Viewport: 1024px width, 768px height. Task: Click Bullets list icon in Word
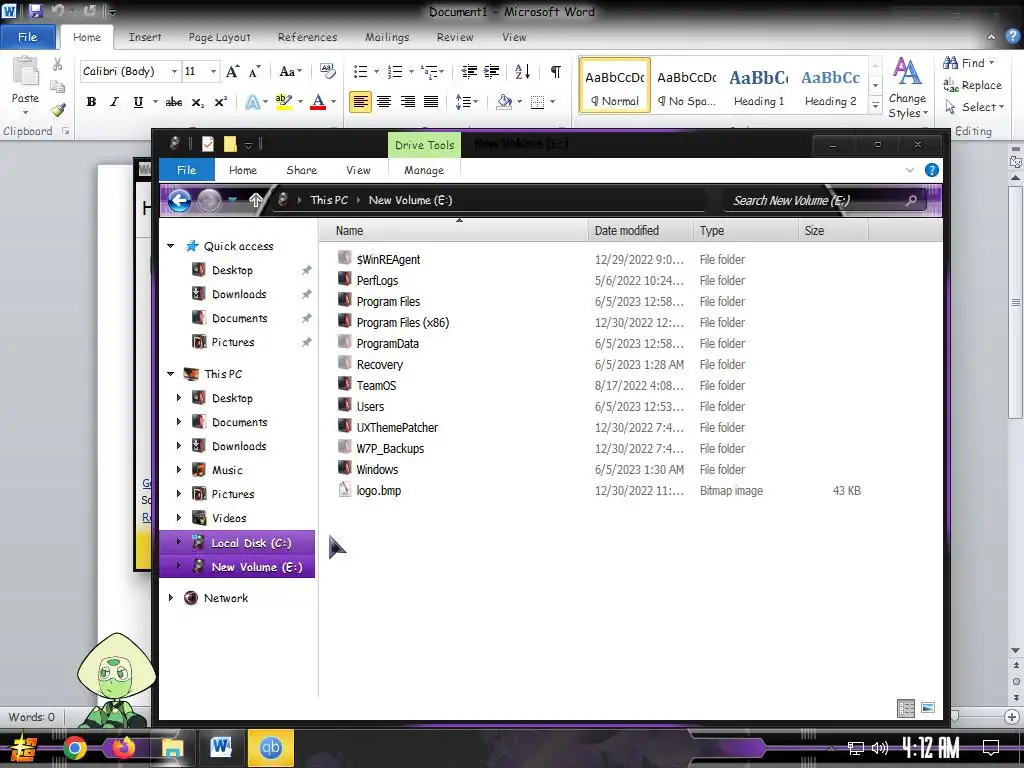360,71
